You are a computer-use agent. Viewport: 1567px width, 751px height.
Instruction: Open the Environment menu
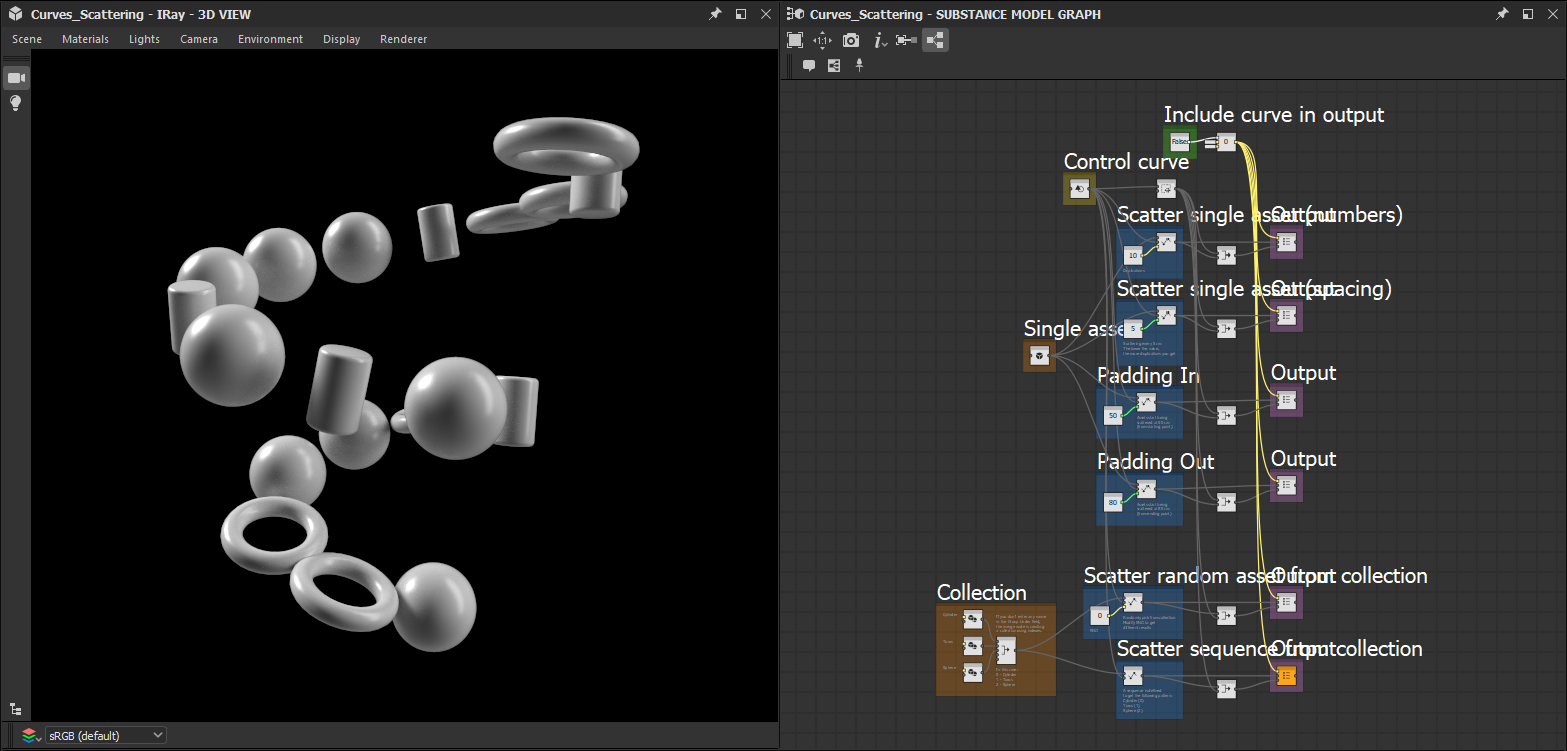pyautogui.click(x=268, y=39)
